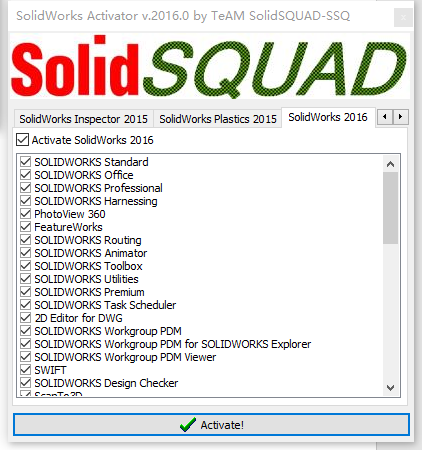Toggle the PhotoView 360 checkbox
The width and height of the screenshot is (422, 450).
pos(25,214)
